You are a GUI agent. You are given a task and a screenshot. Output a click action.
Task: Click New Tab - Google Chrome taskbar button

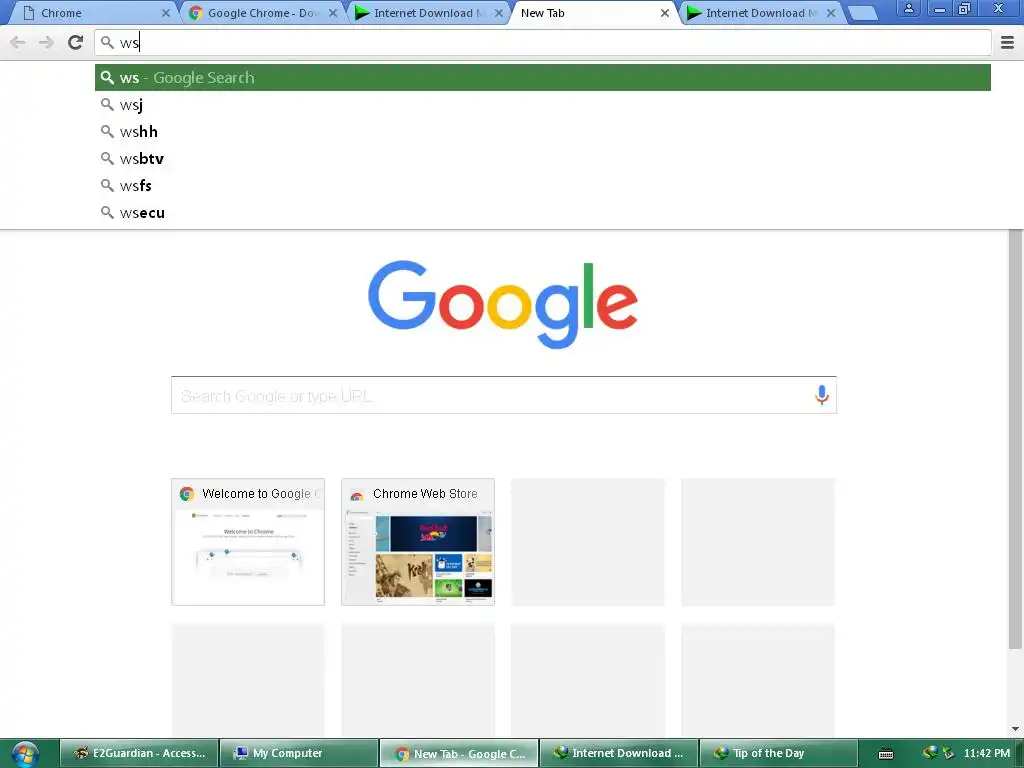[459, 754]
